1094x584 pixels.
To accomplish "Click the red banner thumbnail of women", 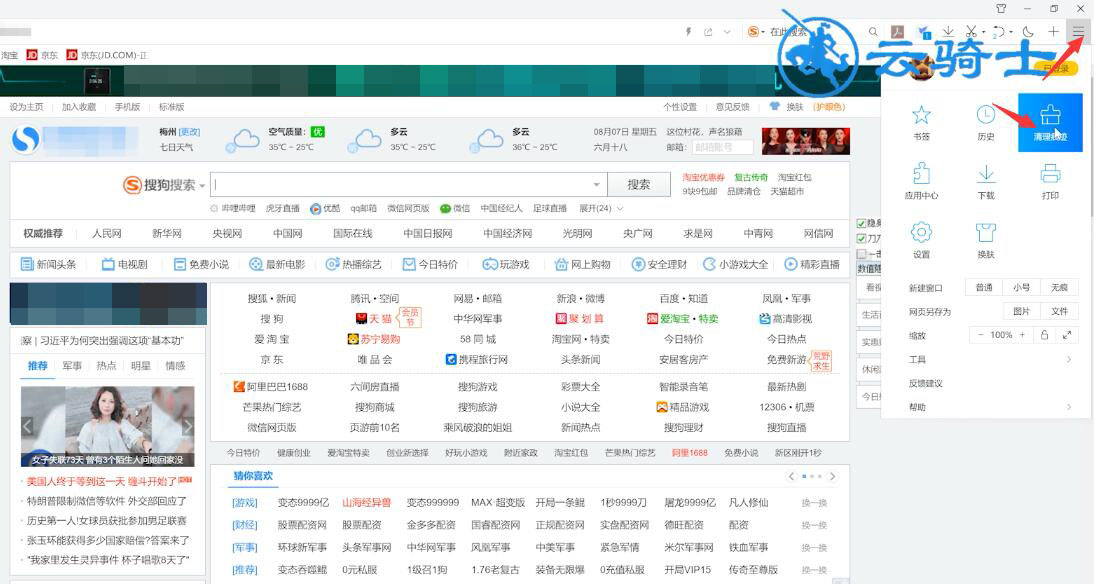I will point(805,141).
